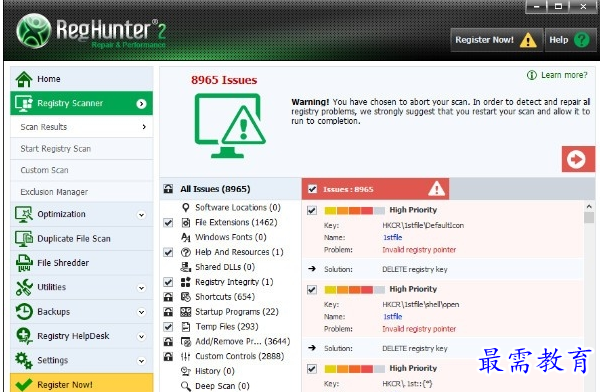600x392 pixels.
Task: Click the green checkmark beside Register Now!
Action: (24, 384)
